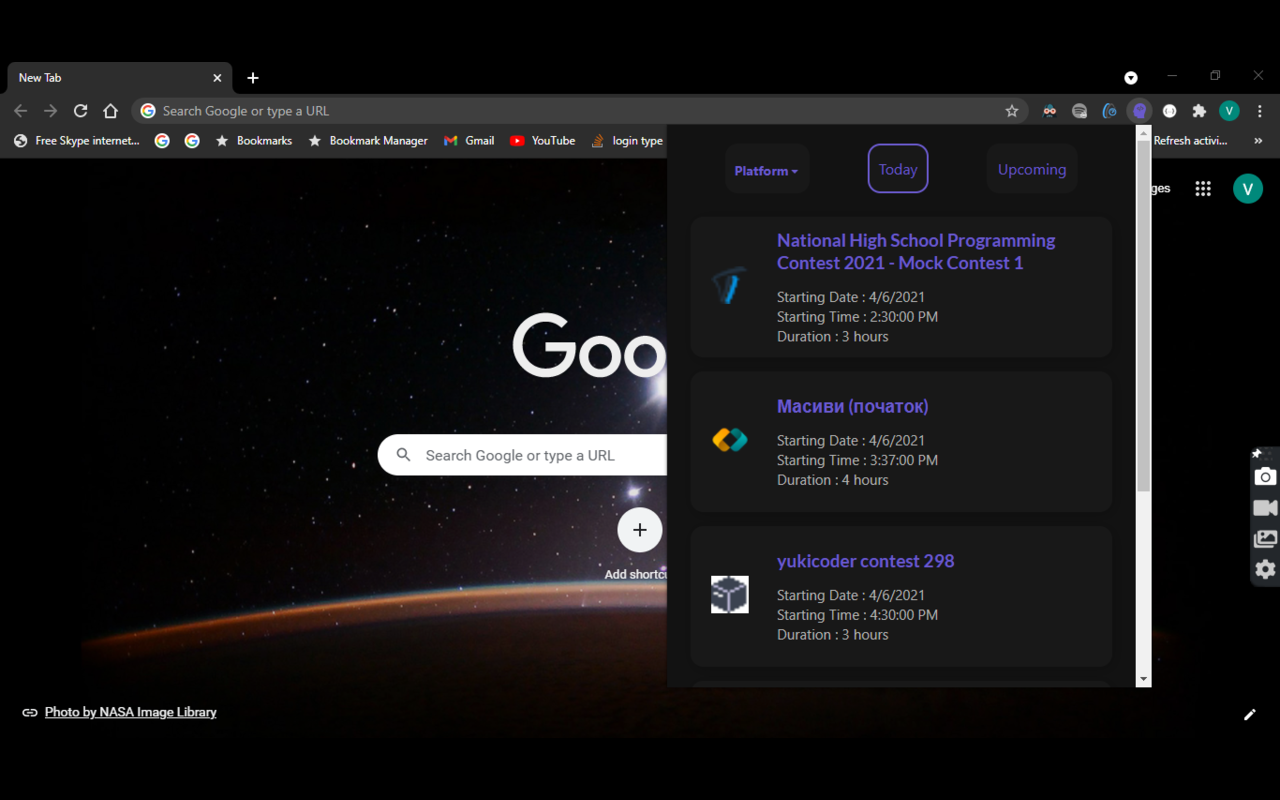The height and width of the screenshot is (800, 1280).
Task: Open the masked character extension icon
Action: coord(1049,111)
